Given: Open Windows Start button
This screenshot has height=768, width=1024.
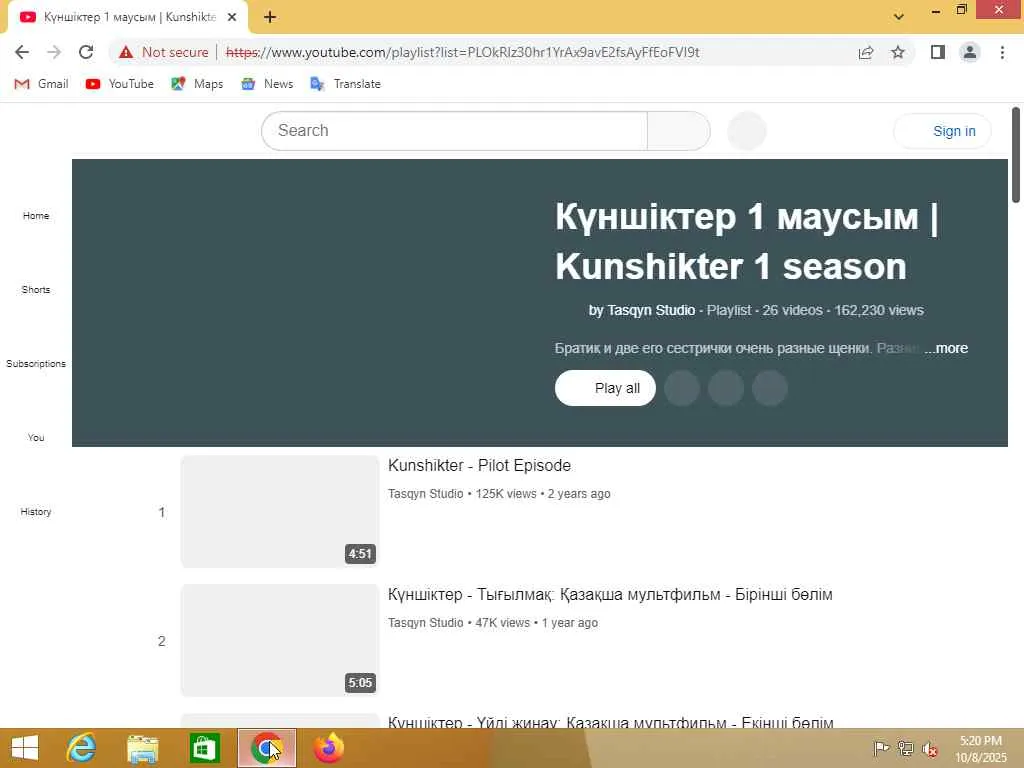Looking at the screenshot, I should (25, 748).
